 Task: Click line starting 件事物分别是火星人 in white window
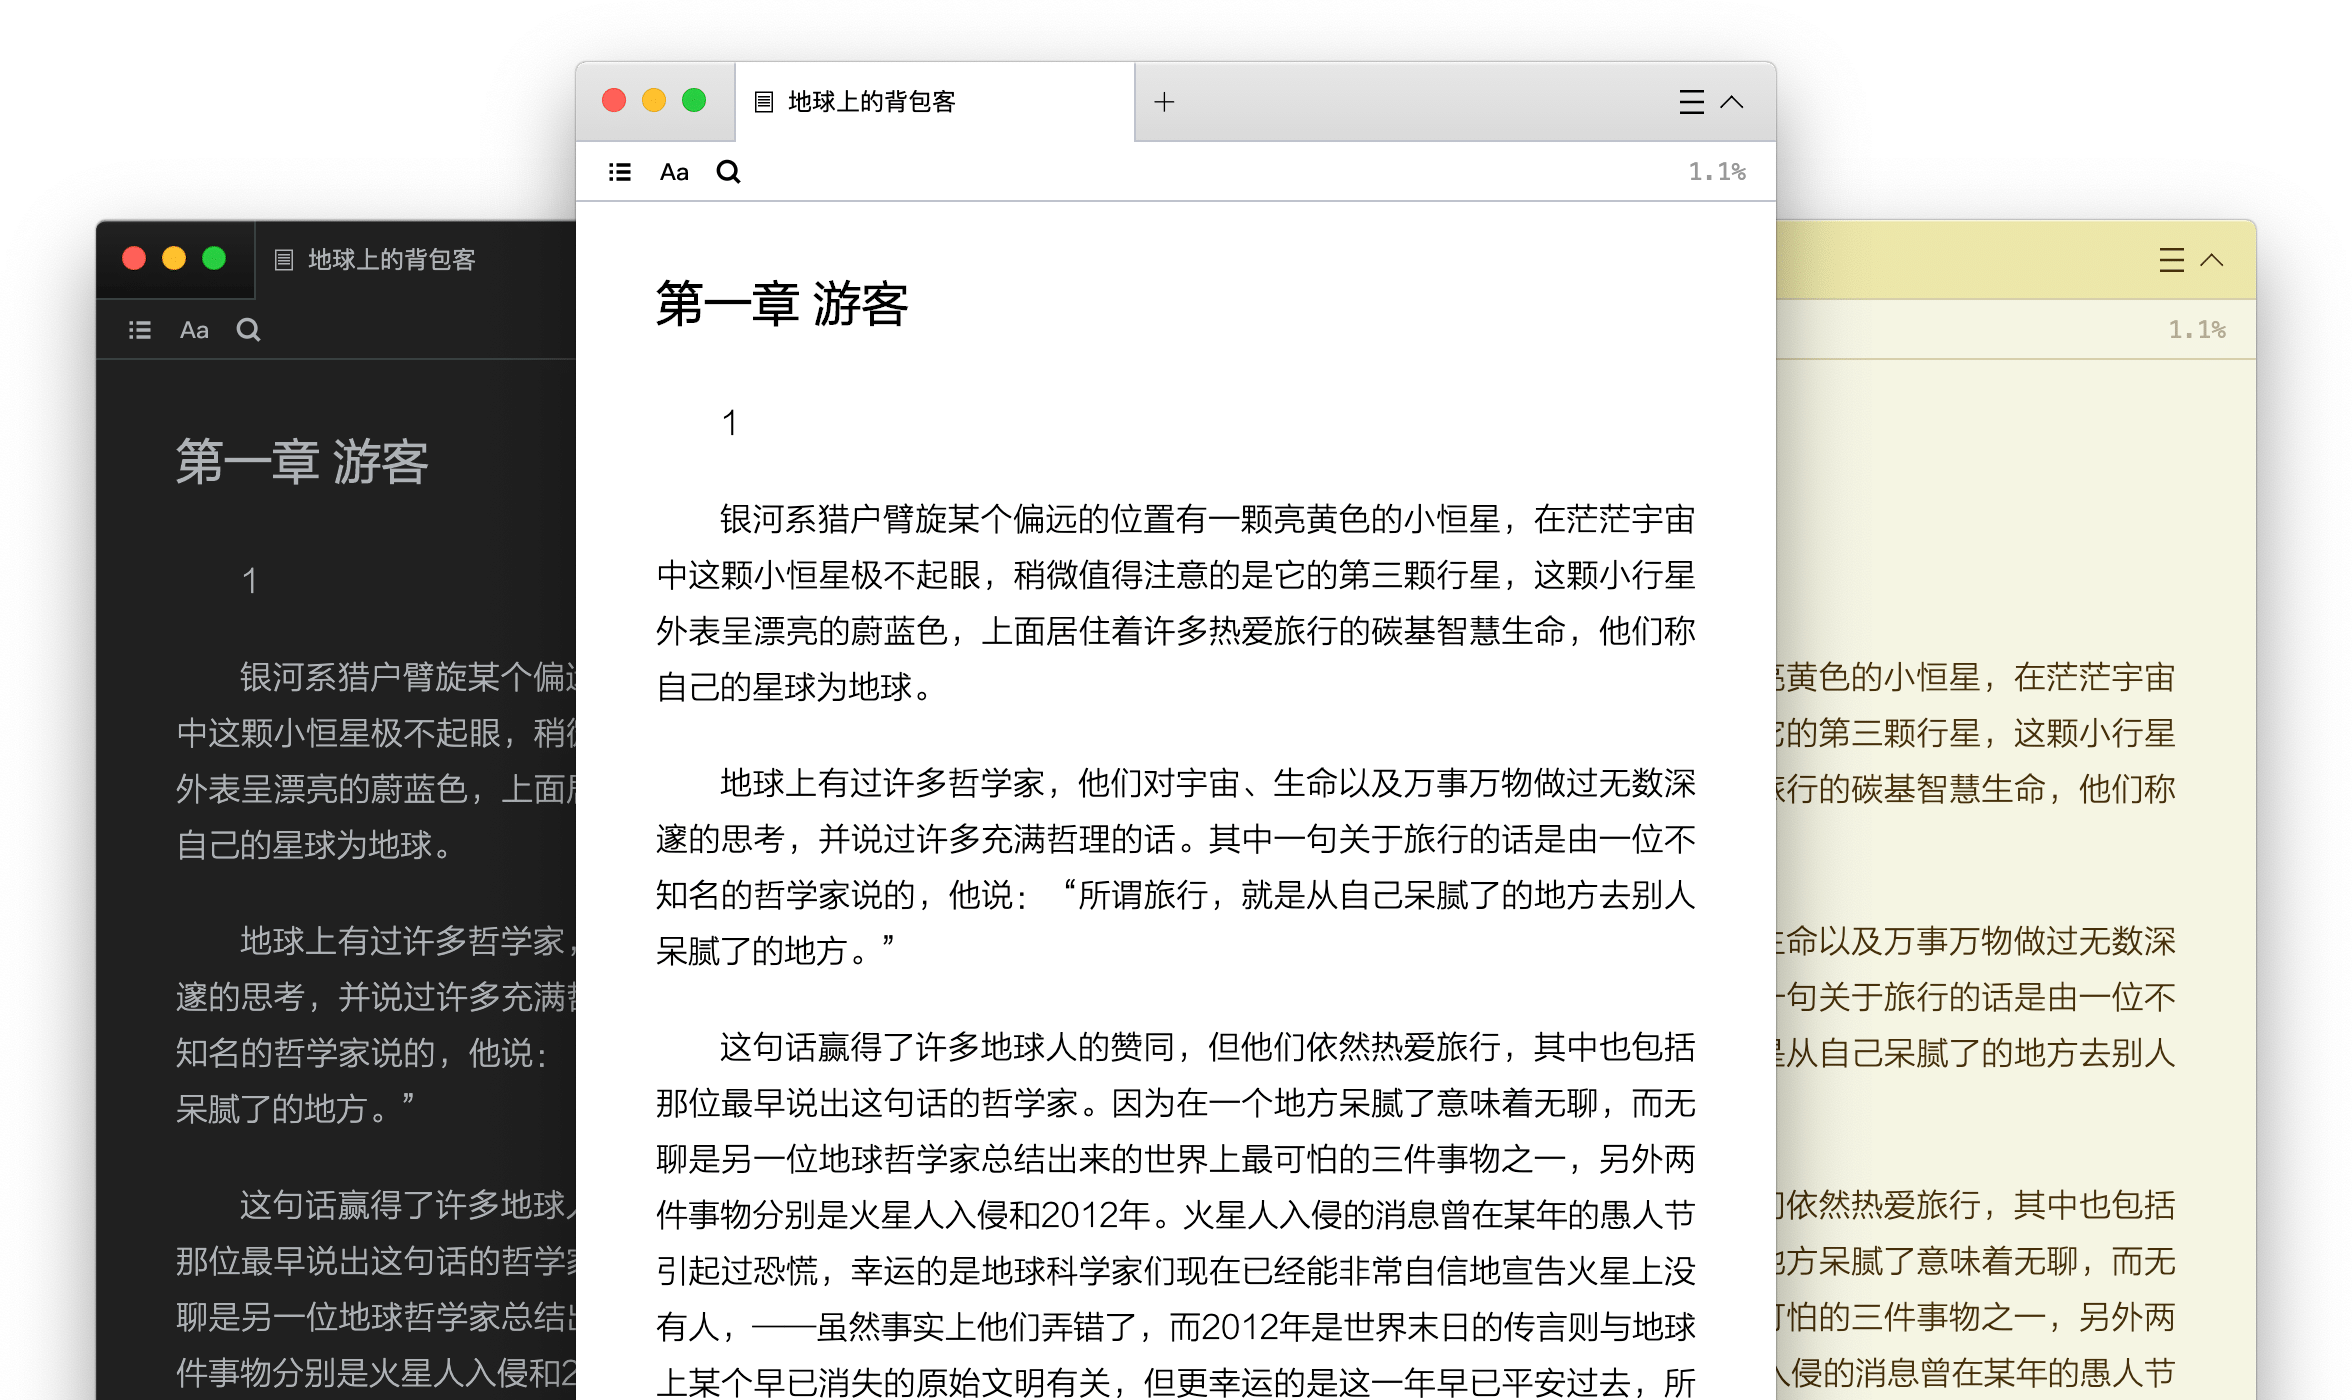[x=1176, y=1216]
